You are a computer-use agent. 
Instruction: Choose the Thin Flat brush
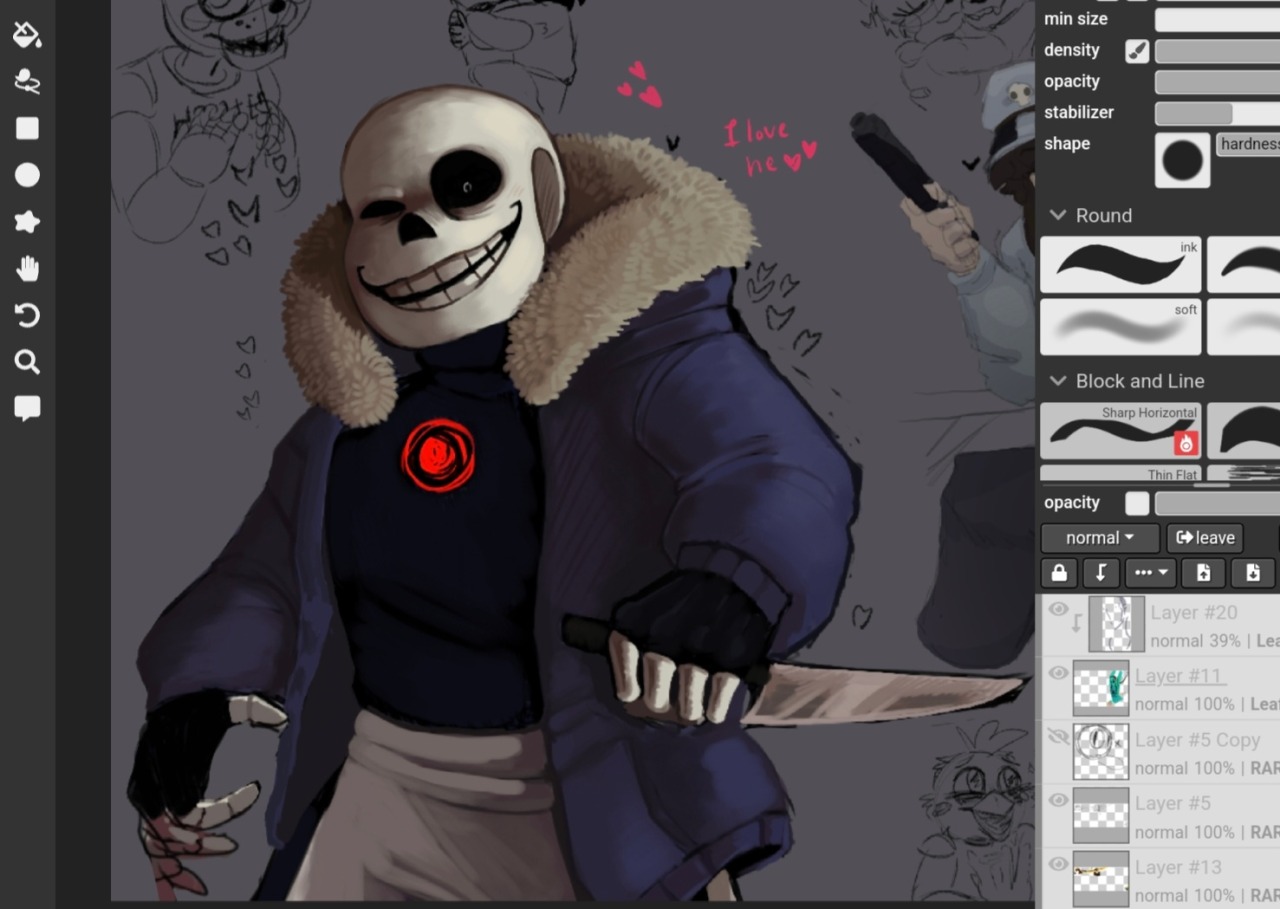pyautogui.click(x=1120, y=474)
